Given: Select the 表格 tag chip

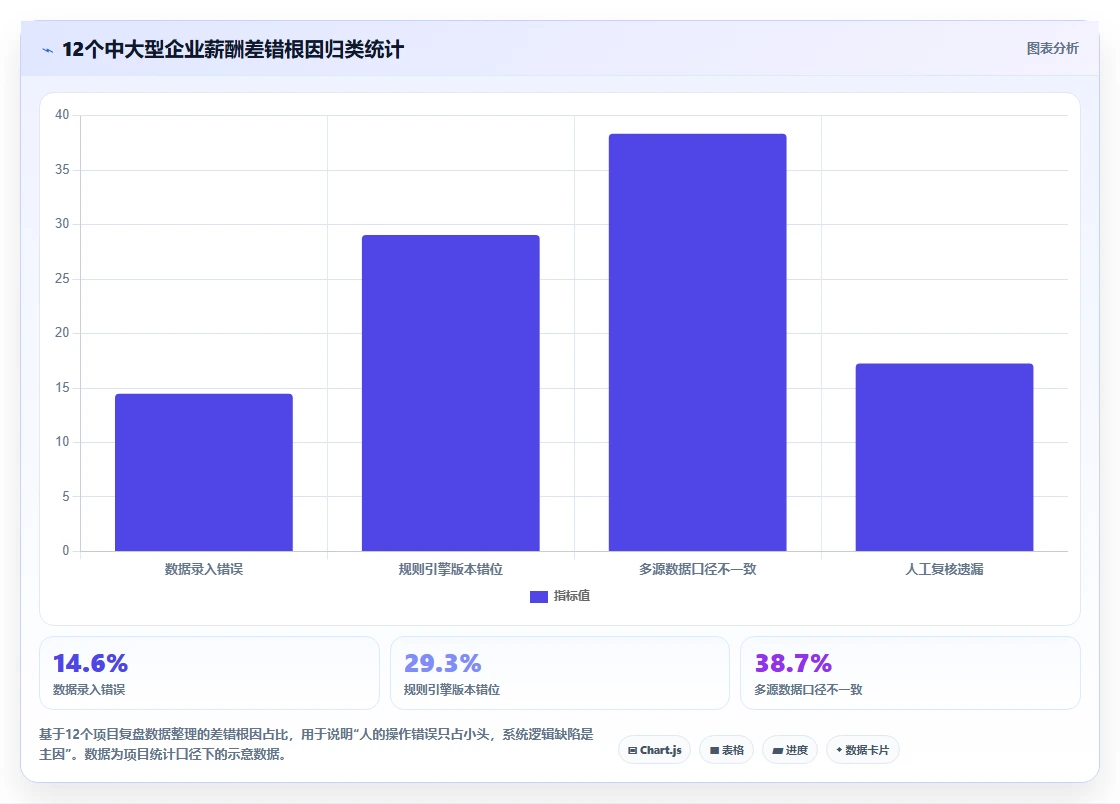Looking at the screenshot, I should tap(726, 750).
